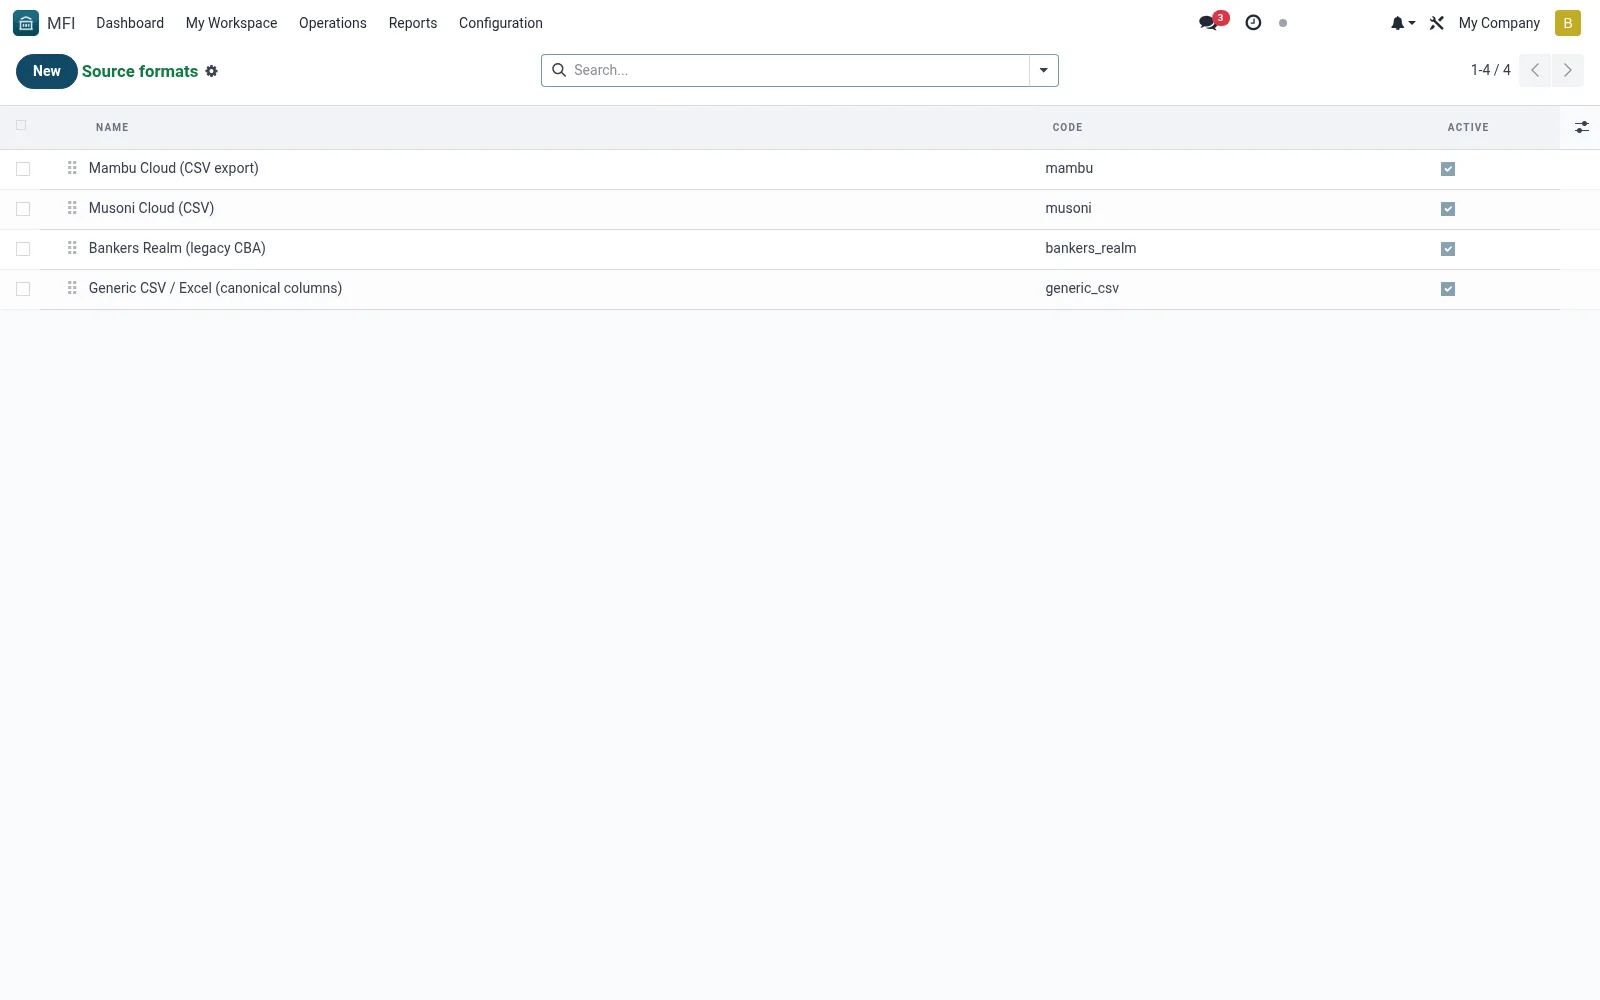Open Generic CSV / Excel (canonical columns) record
Viewport: 1600px width, 1000px height.
coord(215,288)
